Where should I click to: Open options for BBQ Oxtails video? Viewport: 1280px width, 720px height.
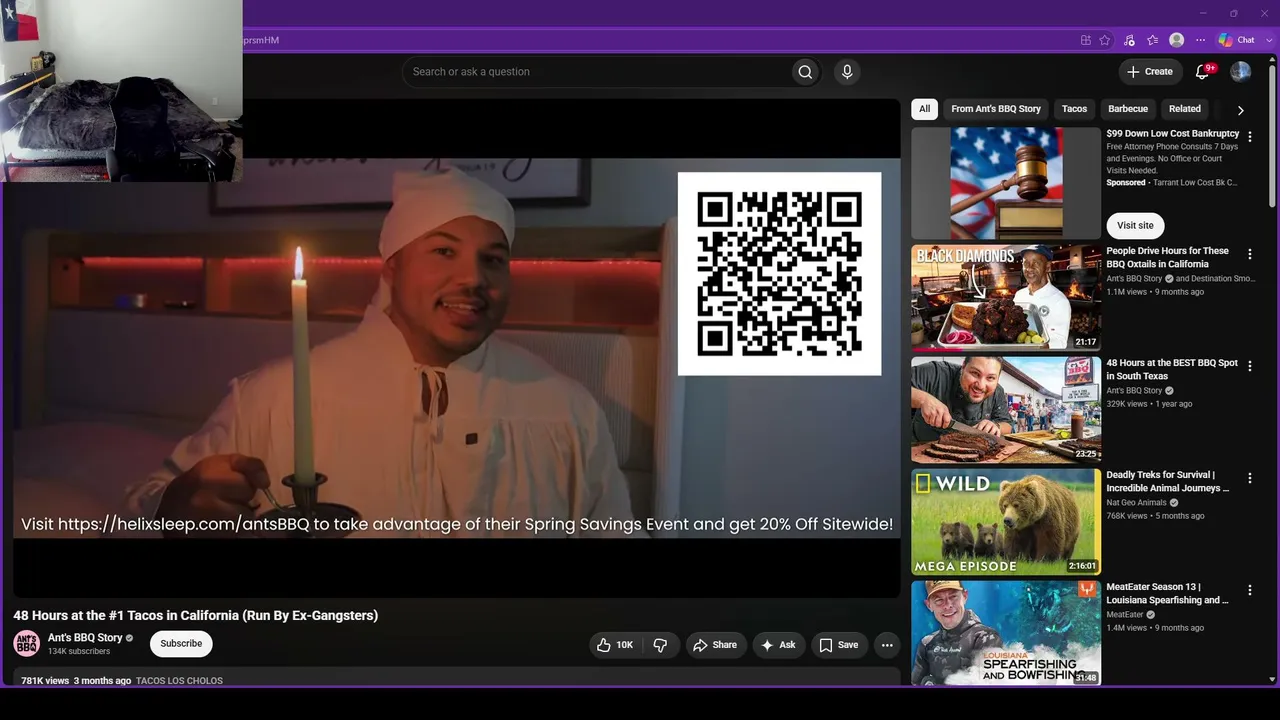pos(1250,254)
